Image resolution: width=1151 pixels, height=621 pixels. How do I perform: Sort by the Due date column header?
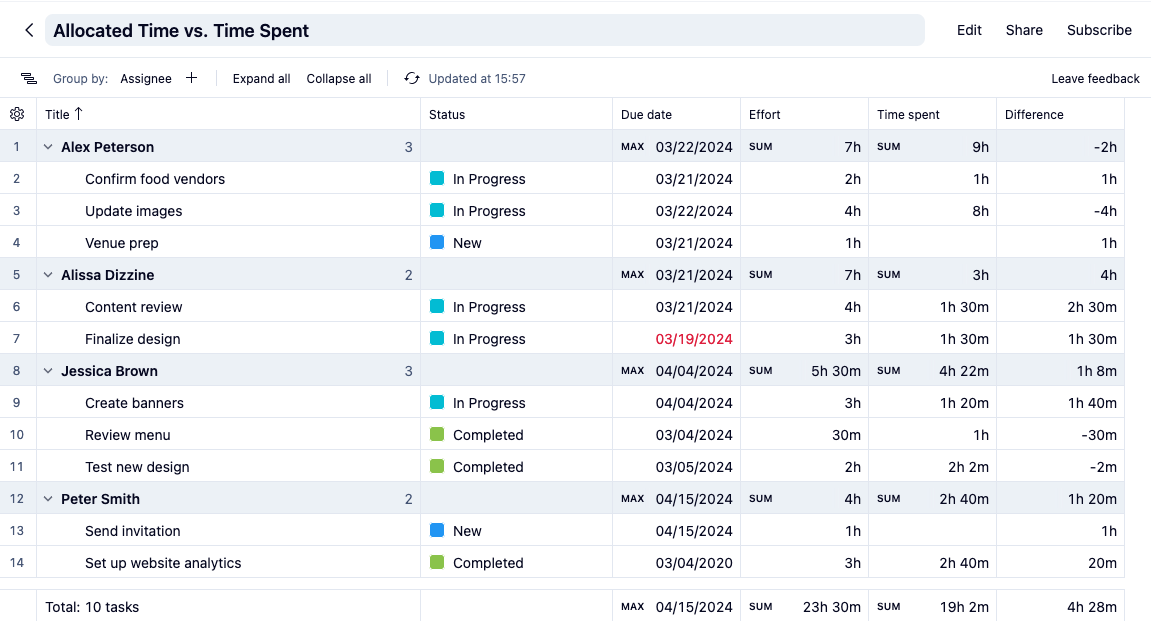point(646,115)
